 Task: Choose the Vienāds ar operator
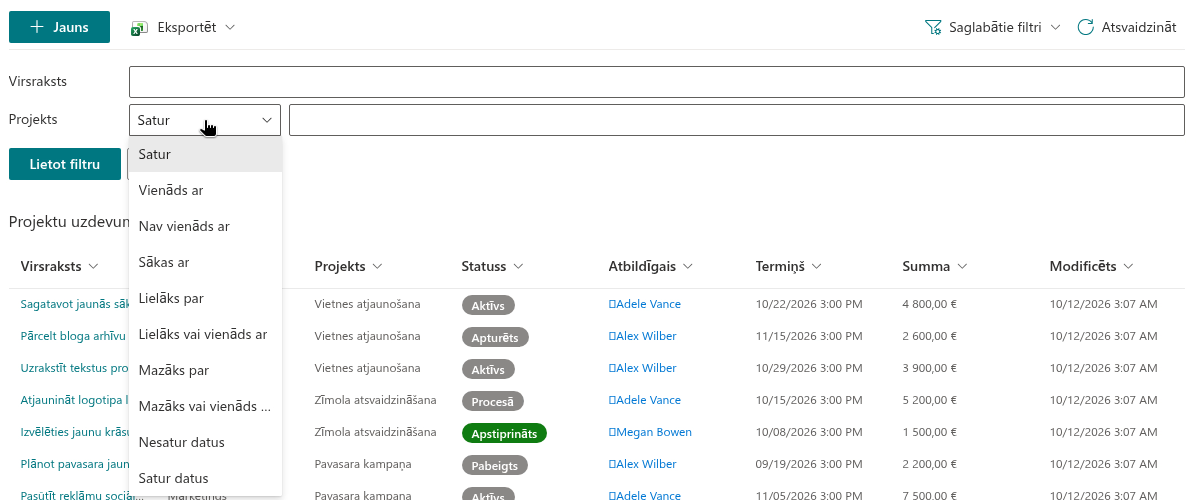[205, 190]
